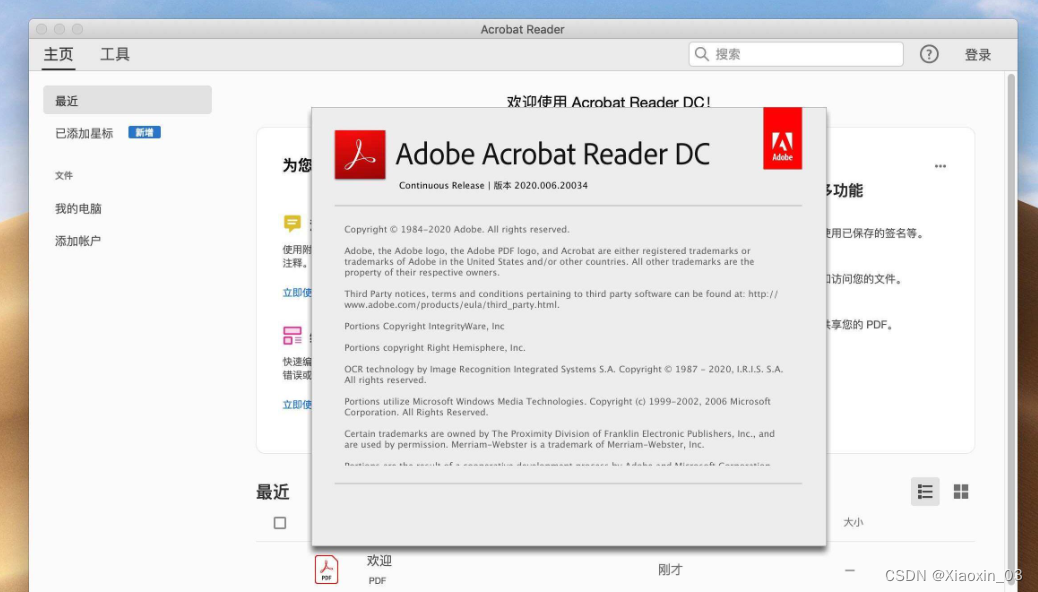This screenshot has width=1038, height=592.
Task: Open the three-dots more options menu
Action: (x=940, y=166)
